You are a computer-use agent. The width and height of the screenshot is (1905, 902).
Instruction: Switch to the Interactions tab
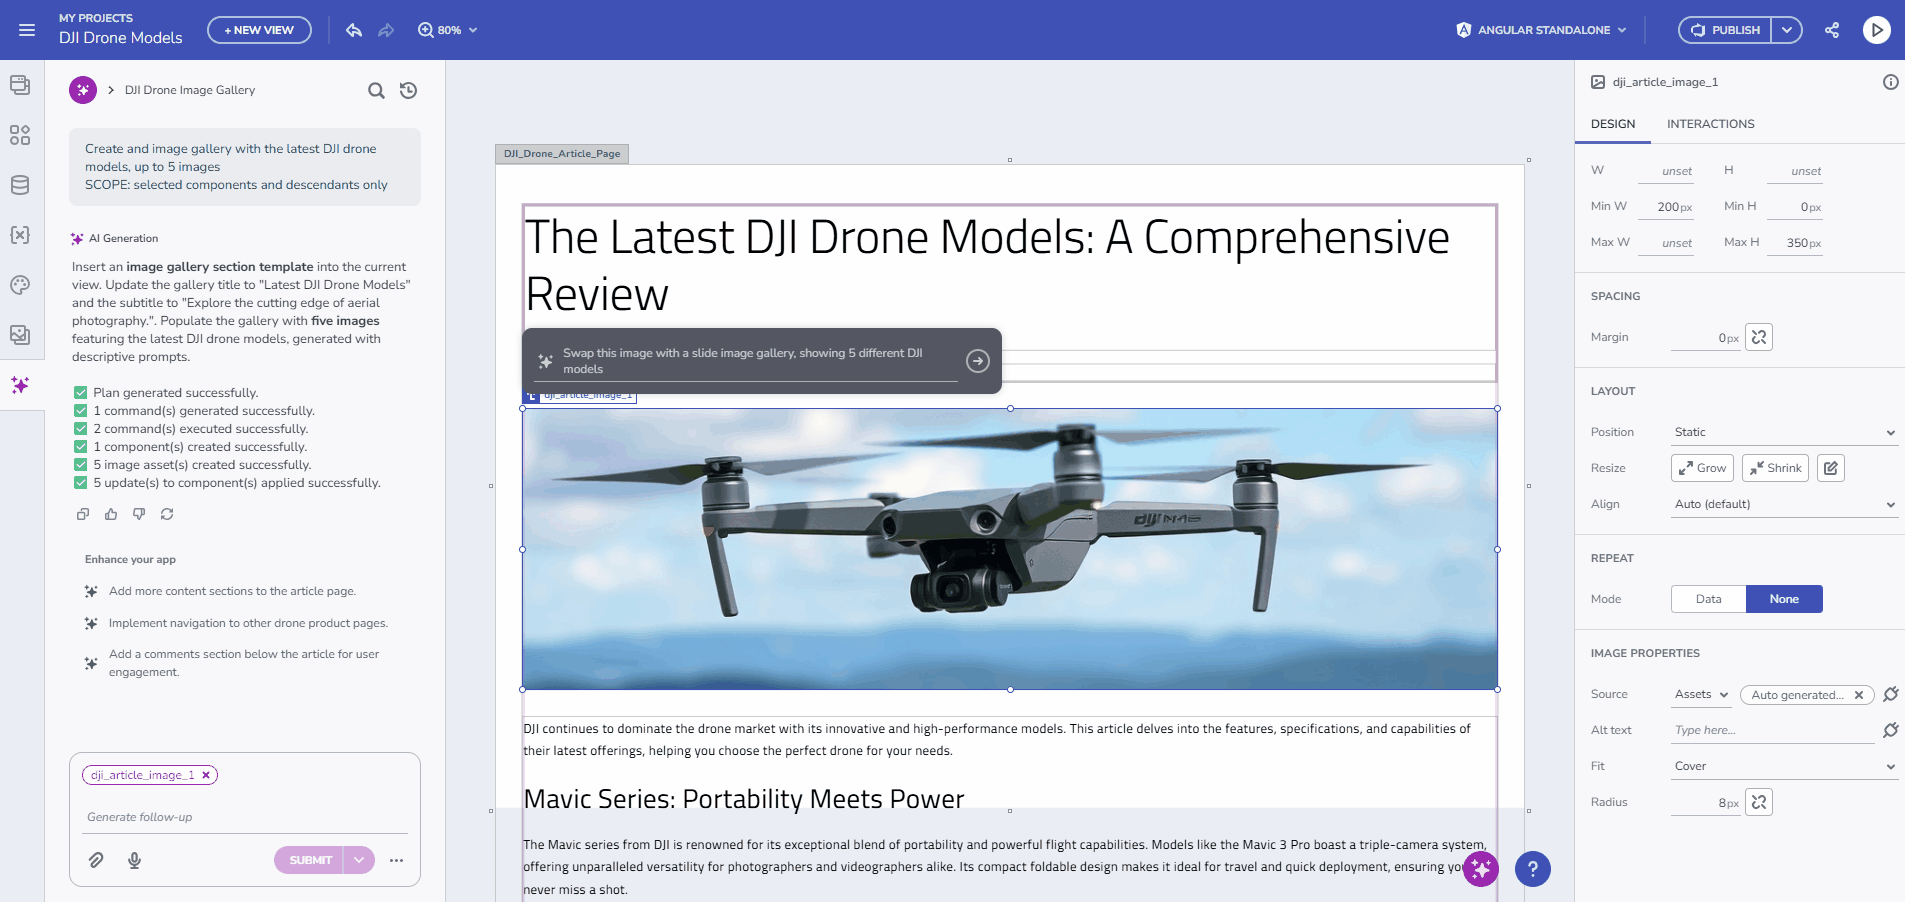(x=1710, y=124)
